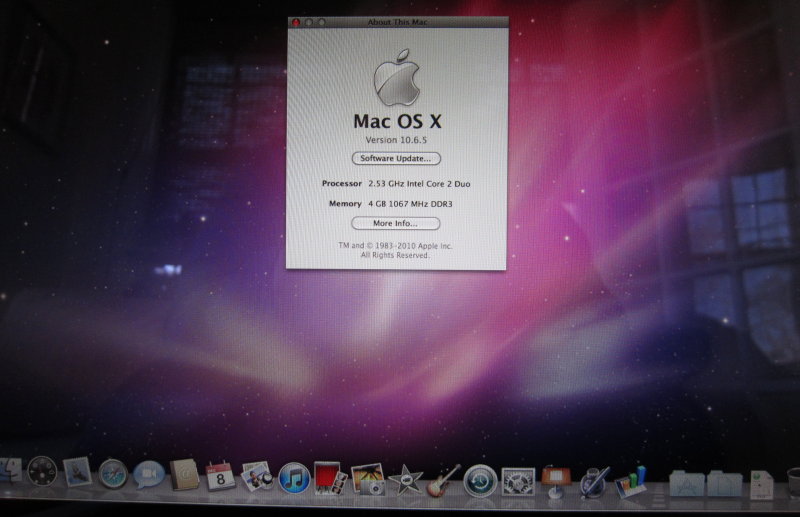Close the About This Mac window
The height and width of the screenshot is (517, 800).
click(296, 22)
